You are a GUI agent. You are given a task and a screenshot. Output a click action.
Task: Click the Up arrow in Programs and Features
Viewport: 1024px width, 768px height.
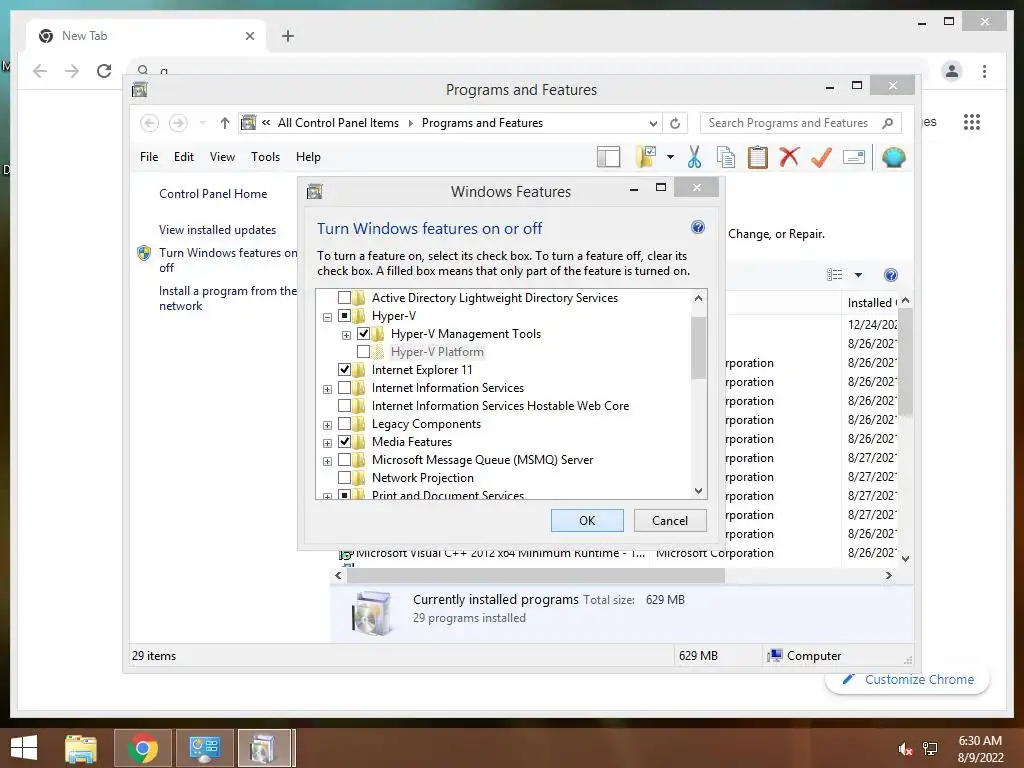[225, 123]
